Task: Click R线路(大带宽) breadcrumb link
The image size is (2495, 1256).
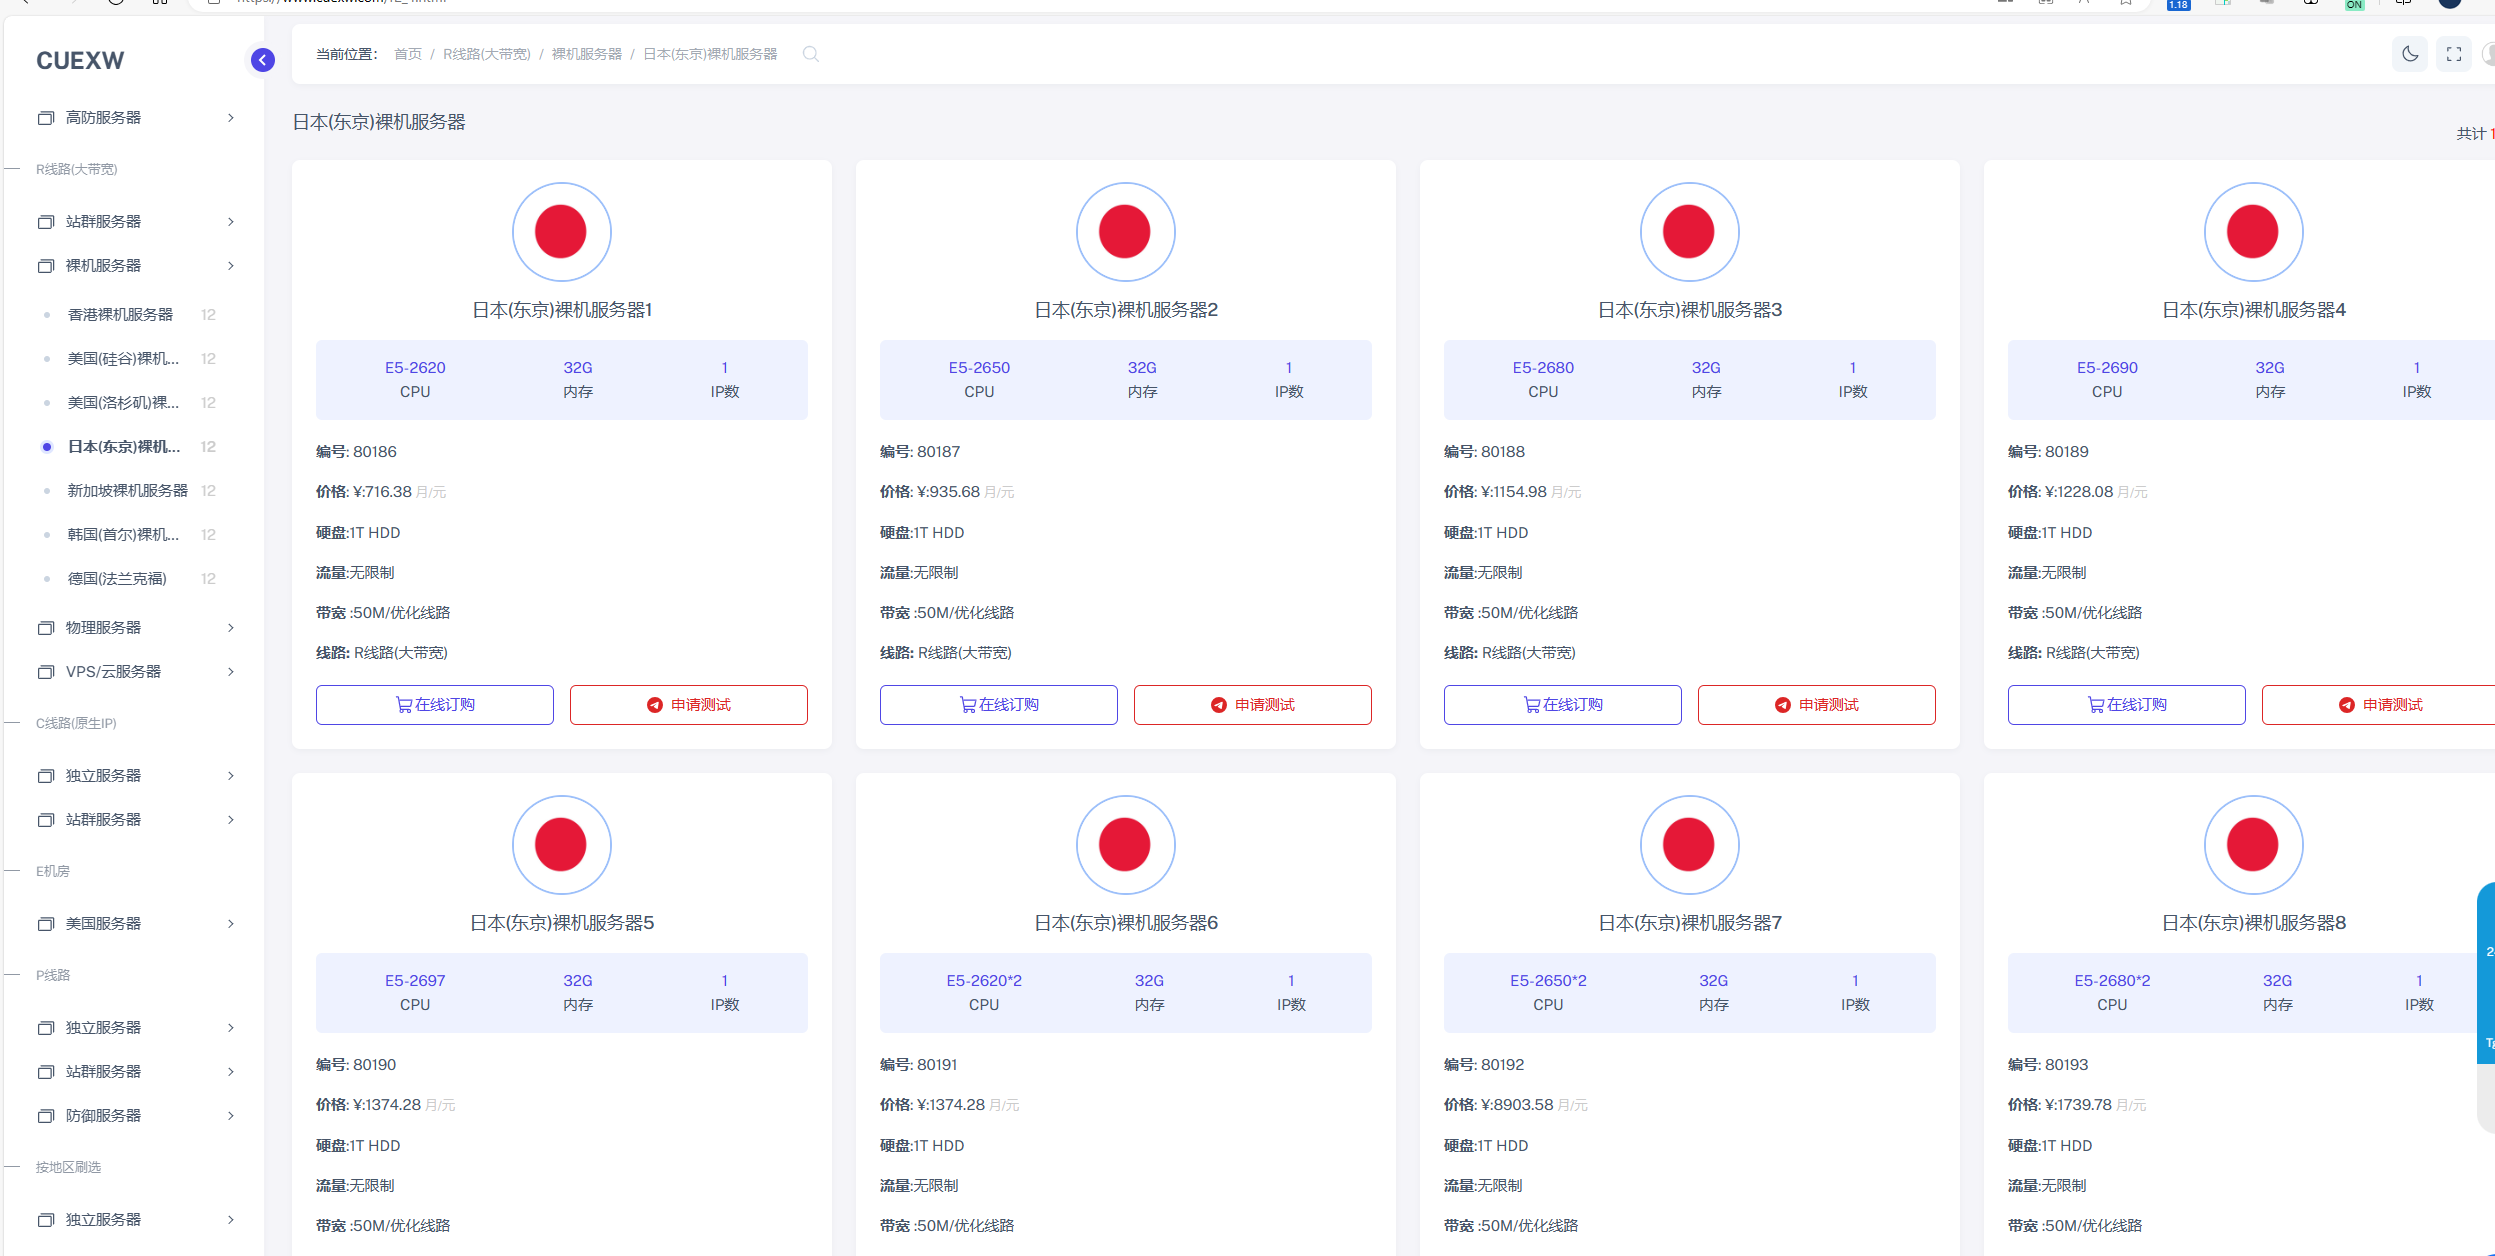Action: click(487, 54)
